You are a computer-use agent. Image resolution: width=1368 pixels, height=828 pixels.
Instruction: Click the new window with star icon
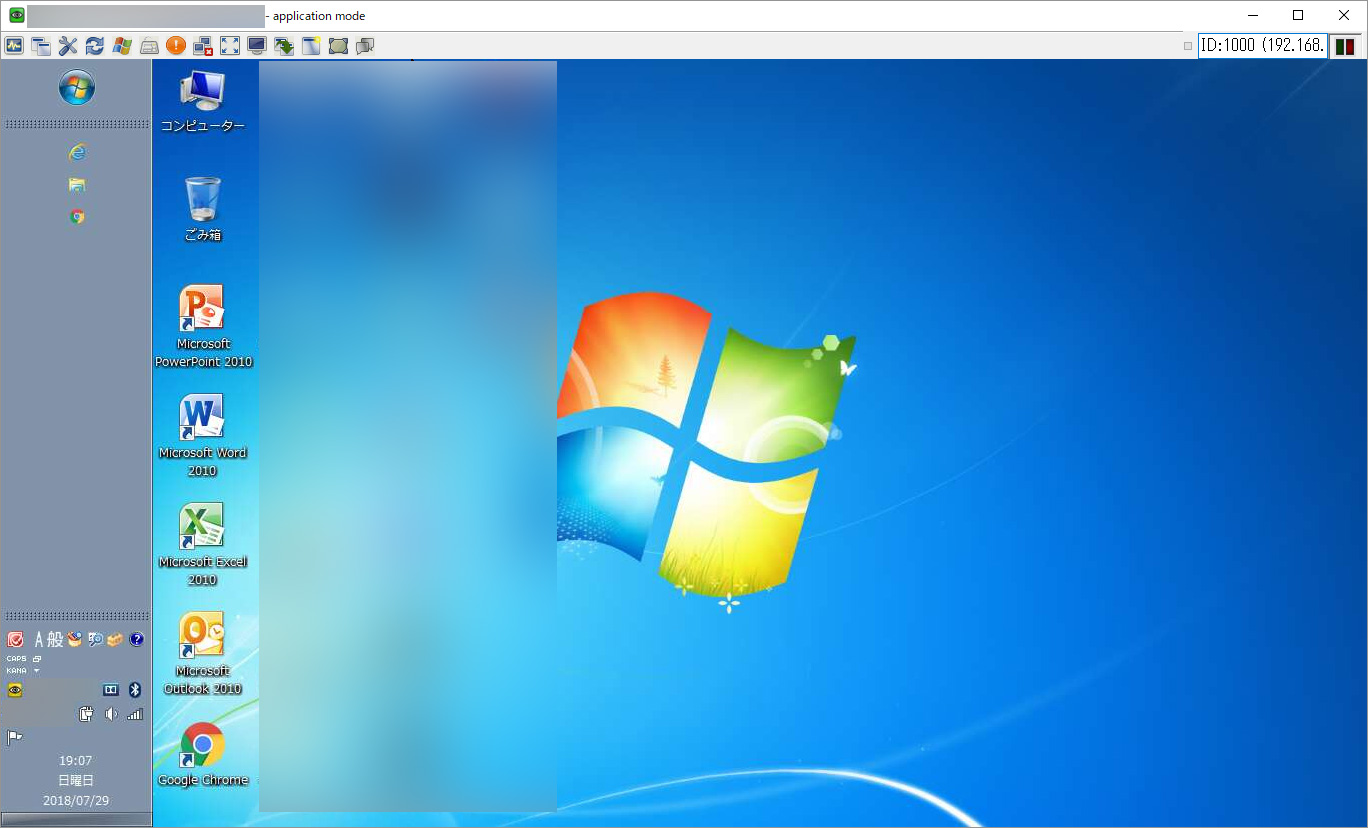coord(311,45)
